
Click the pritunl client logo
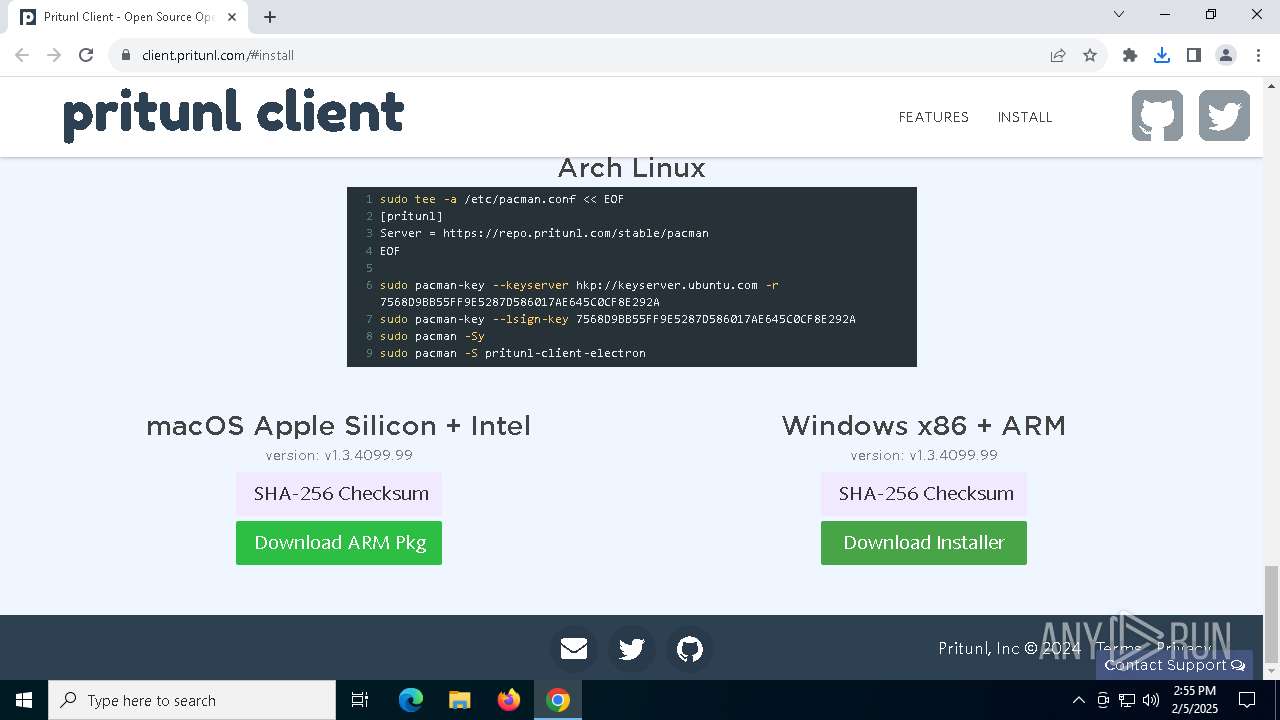point(233,113)
